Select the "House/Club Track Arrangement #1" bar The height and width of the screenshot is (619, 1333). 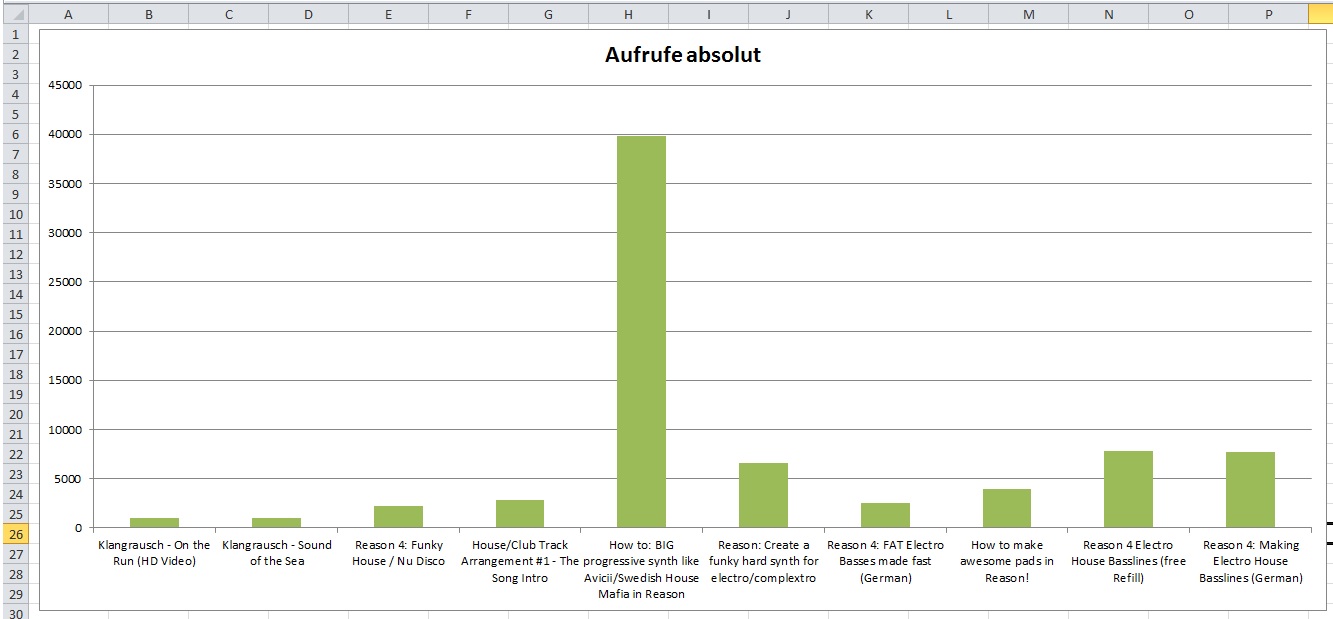(520, 513)
